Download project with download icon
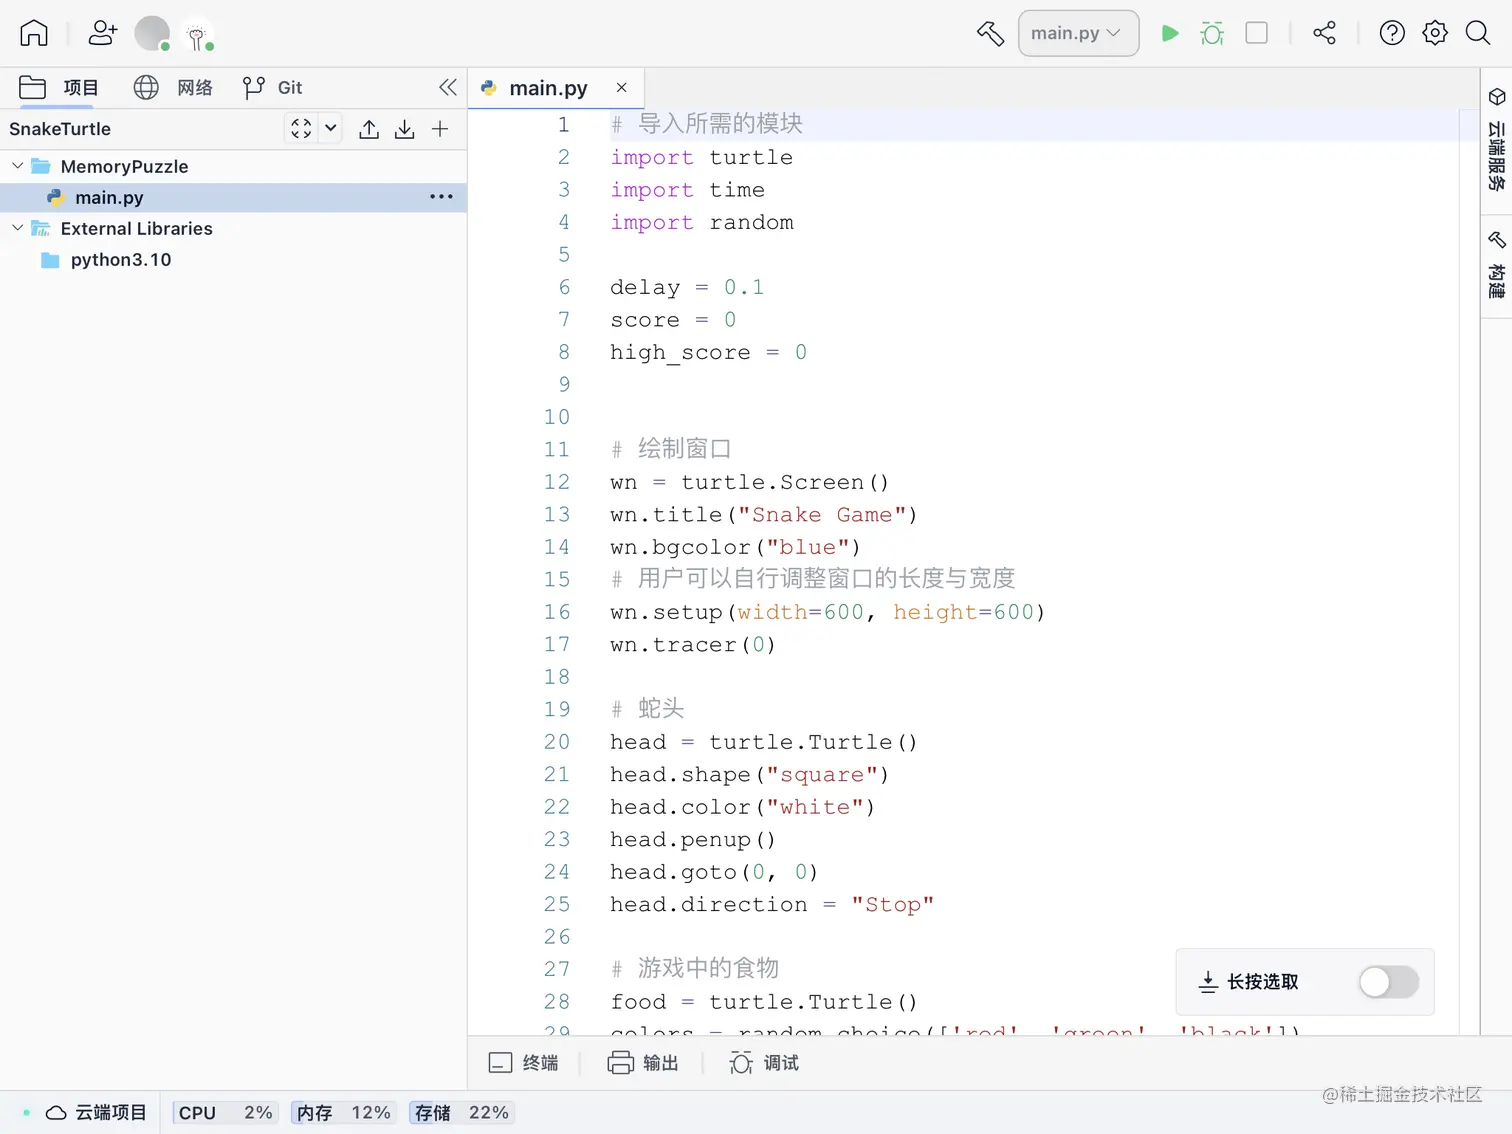1512x1134 pixels. (x=404, y=129)
